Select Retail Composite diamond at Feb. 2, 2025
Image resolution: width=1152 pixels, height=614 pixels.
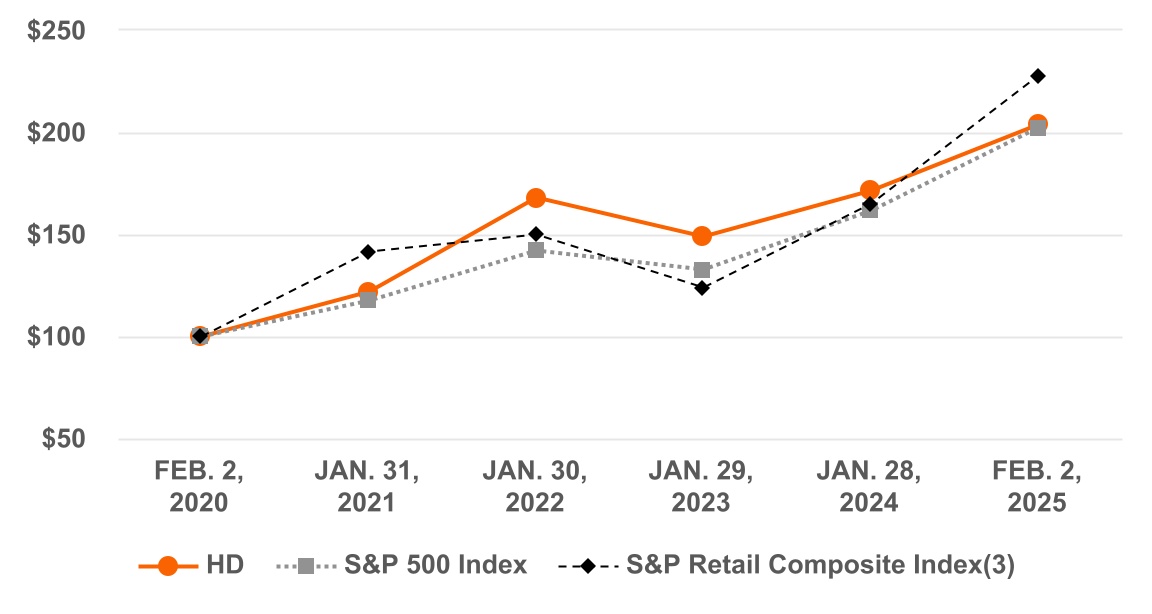1038,76
